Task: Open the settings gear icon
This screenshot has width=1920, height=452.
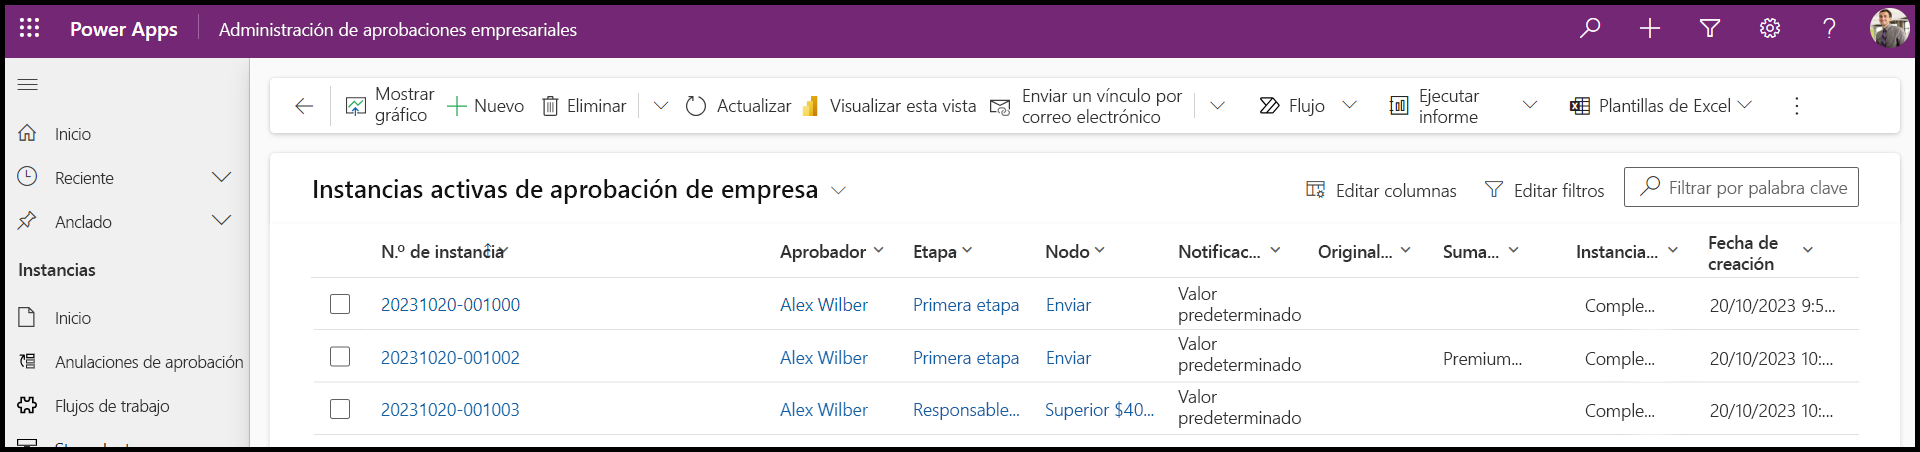Action: tap(1770, 28)
